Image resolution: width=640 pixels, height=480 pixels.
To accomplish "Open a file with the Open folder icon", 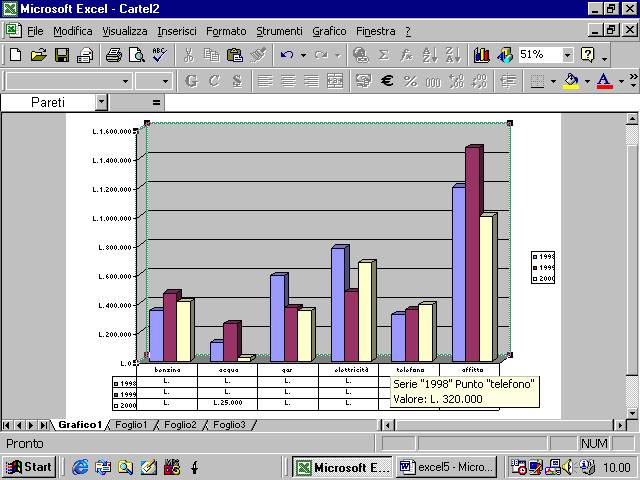I will pos(38,55).
